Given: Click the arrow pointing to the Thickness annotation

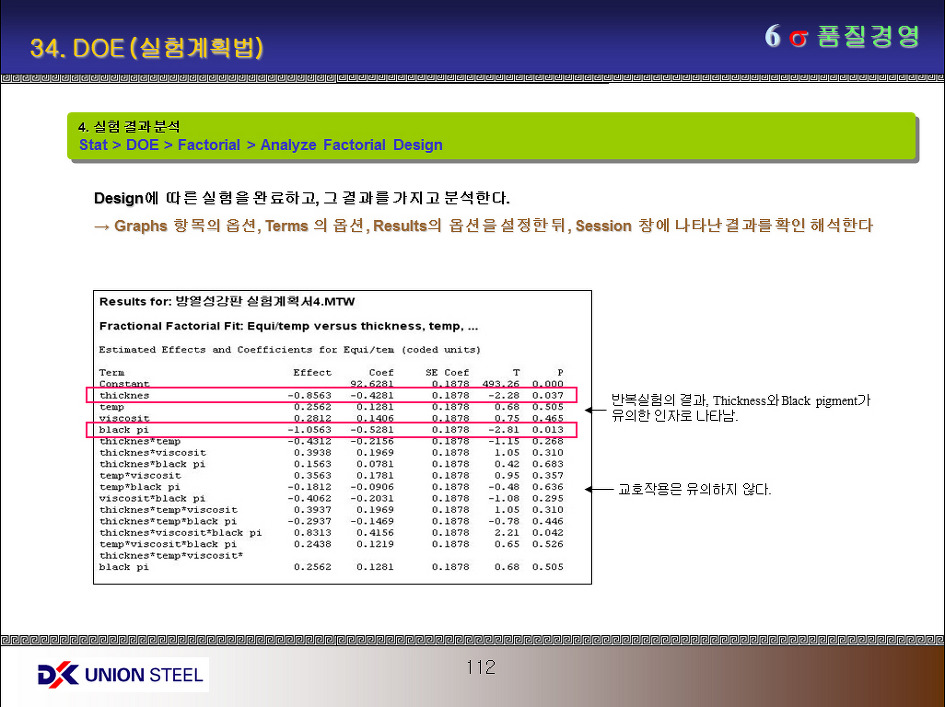Looking at the screenshot, I should pyautogui.click(x=596, y=409).
